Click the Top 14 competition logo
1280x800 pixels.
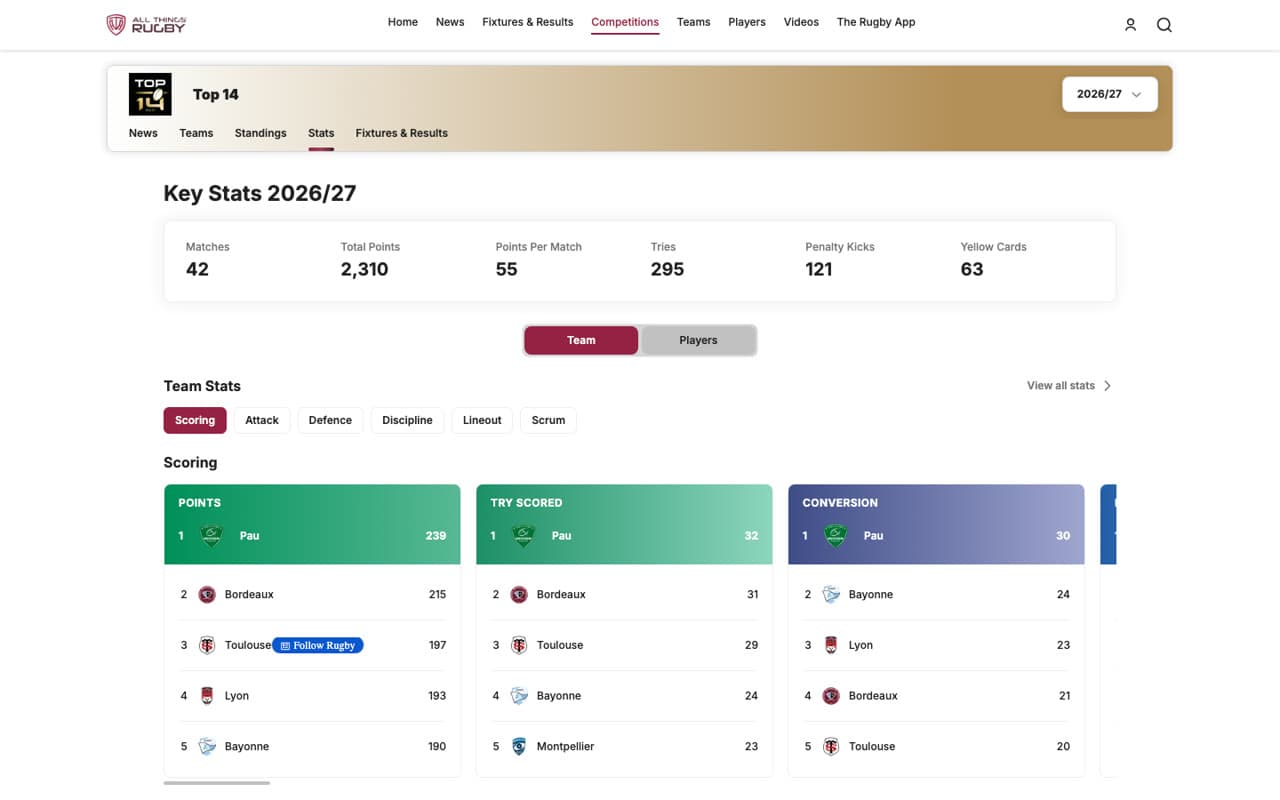pyautogui.click(x=150, y=94)
